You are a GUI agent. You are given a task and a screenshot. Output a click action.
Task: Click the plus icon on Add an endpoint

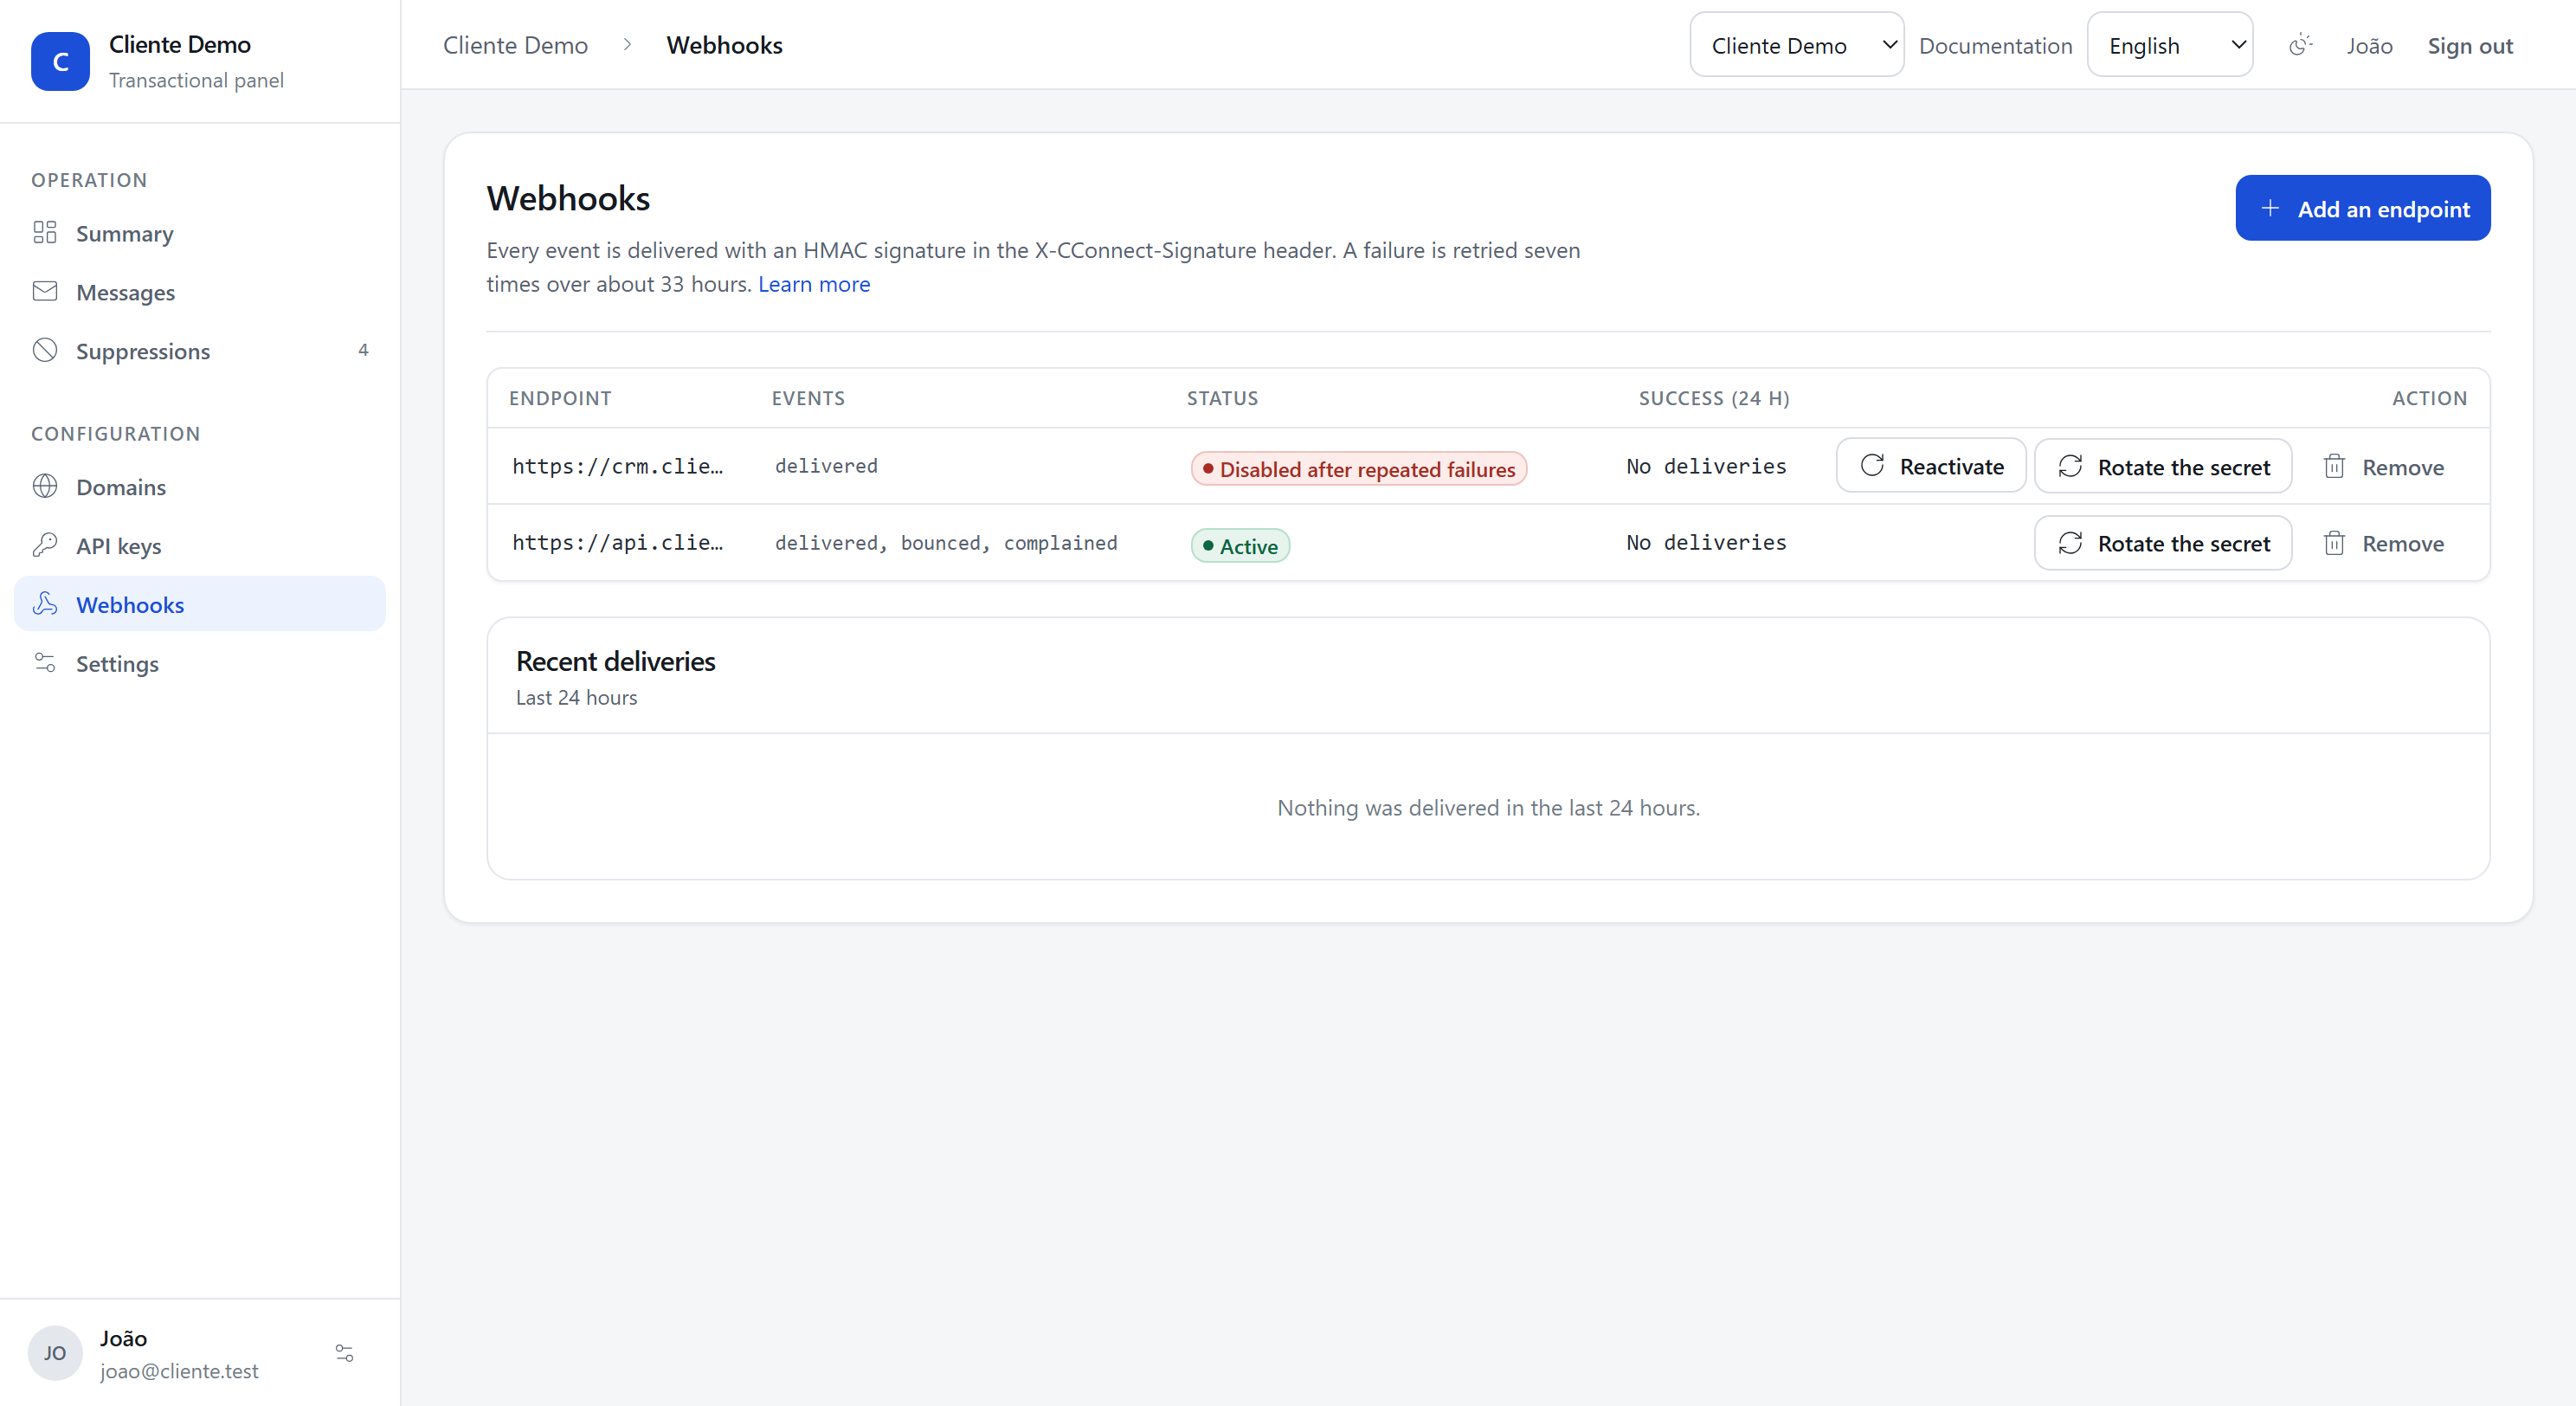click(2270, 208)
